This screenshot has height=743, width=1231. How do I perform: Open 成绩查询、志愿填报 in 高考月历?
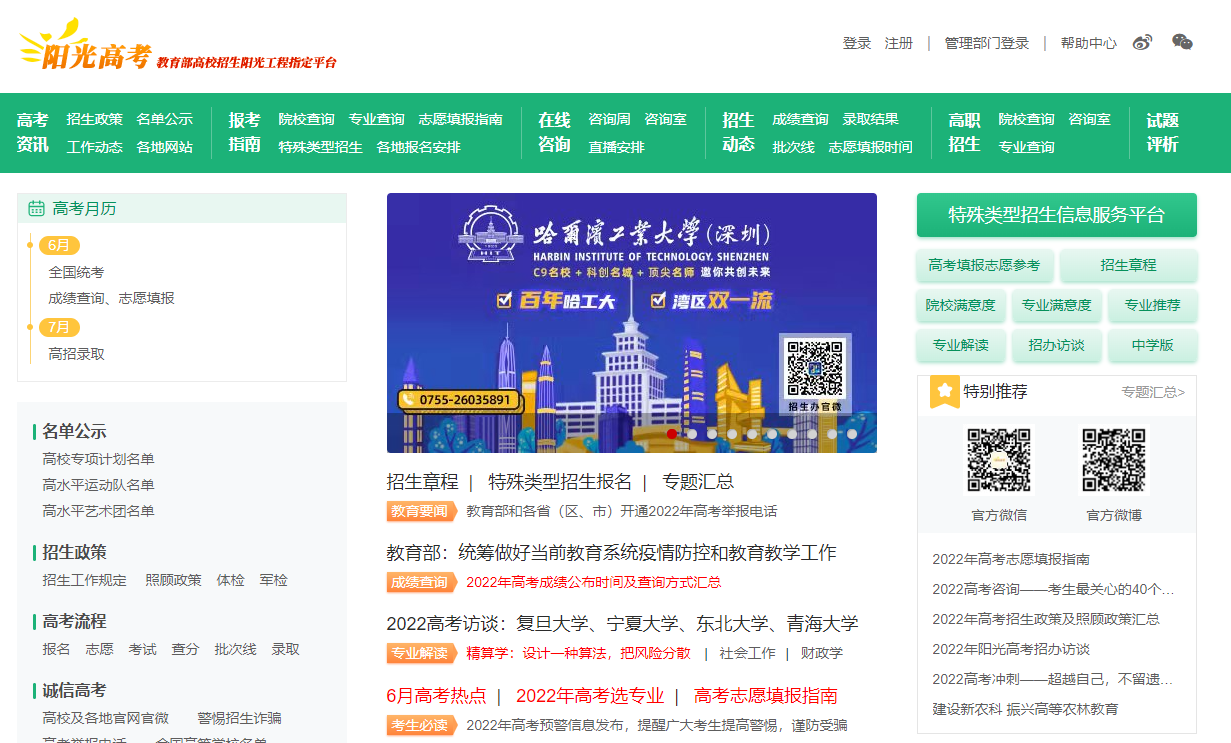(111, 298)
